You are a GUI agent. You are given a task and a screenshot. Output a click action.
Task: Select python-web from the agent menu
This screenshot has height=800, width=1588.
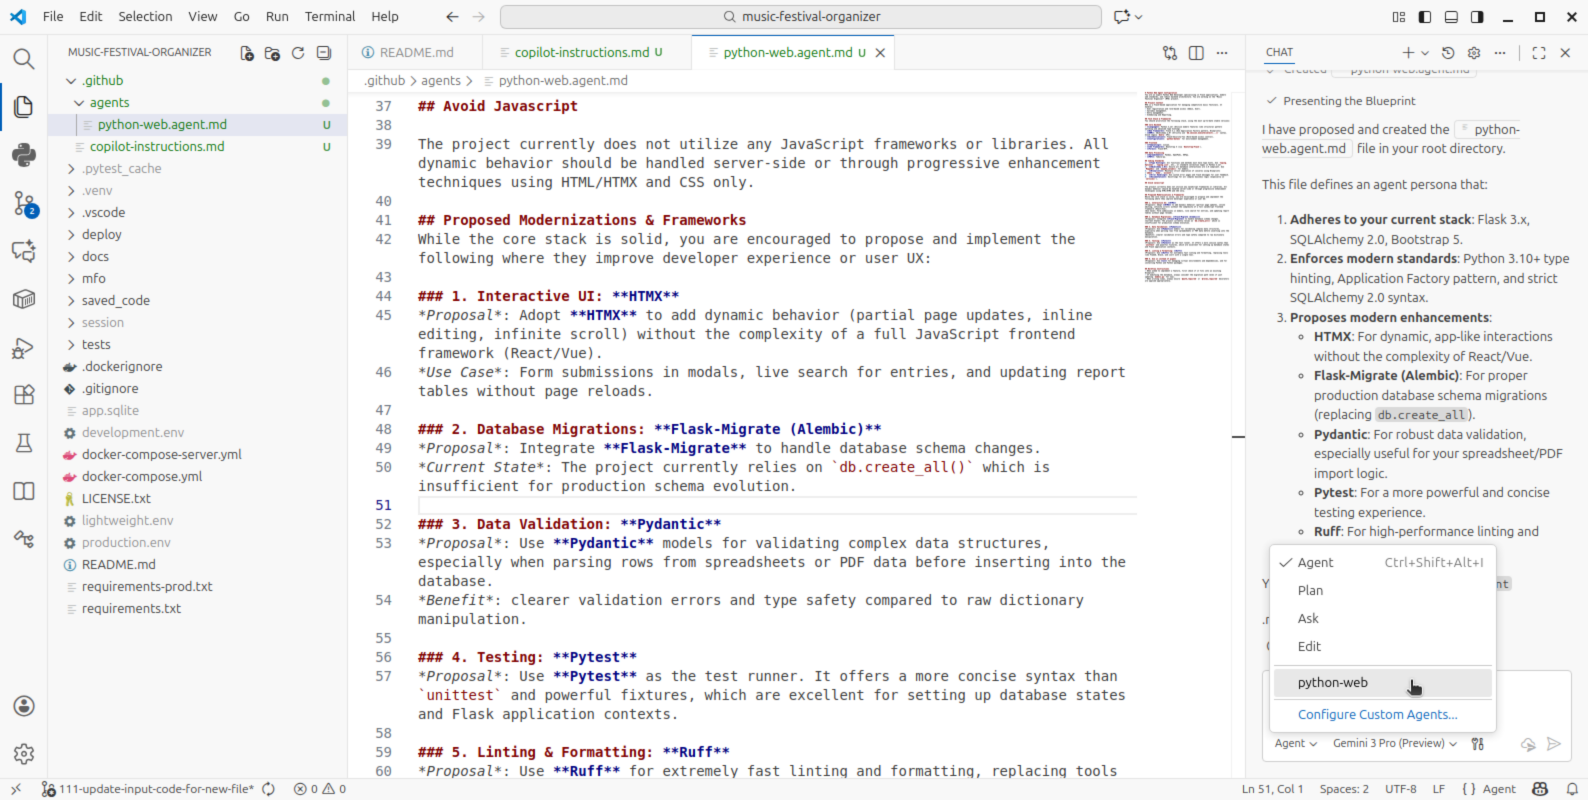[x=1333, y=683]
